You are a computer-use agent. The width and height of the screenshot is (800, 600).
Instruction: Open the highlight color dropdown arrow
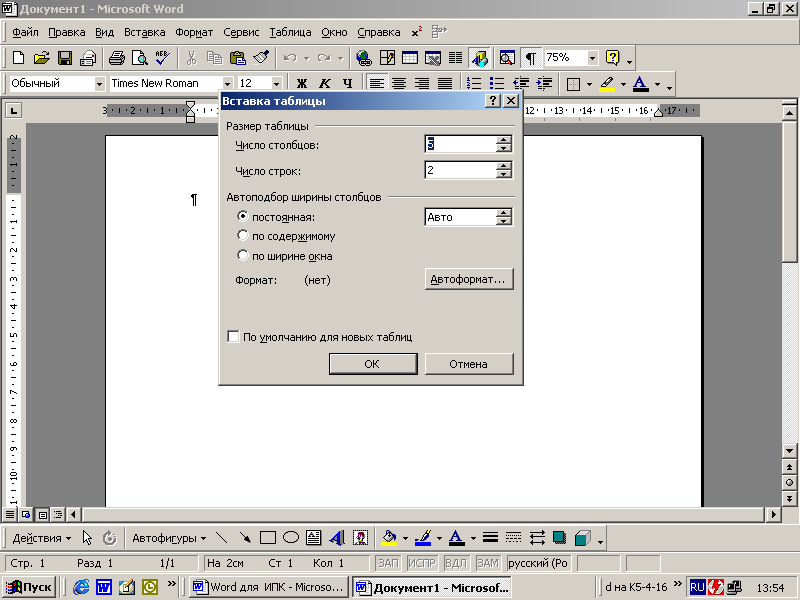pos(623,84)
